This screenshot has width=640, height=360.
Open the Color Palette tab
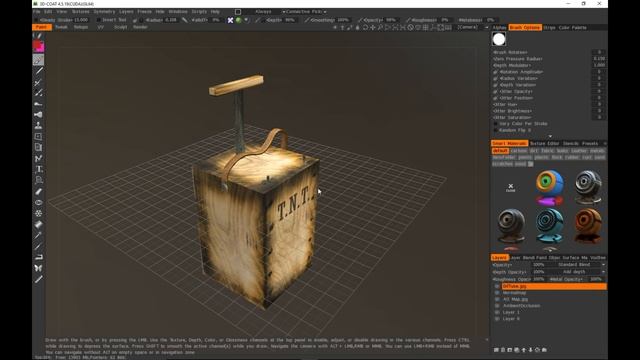pyautogui.click(x=573, y=27)
